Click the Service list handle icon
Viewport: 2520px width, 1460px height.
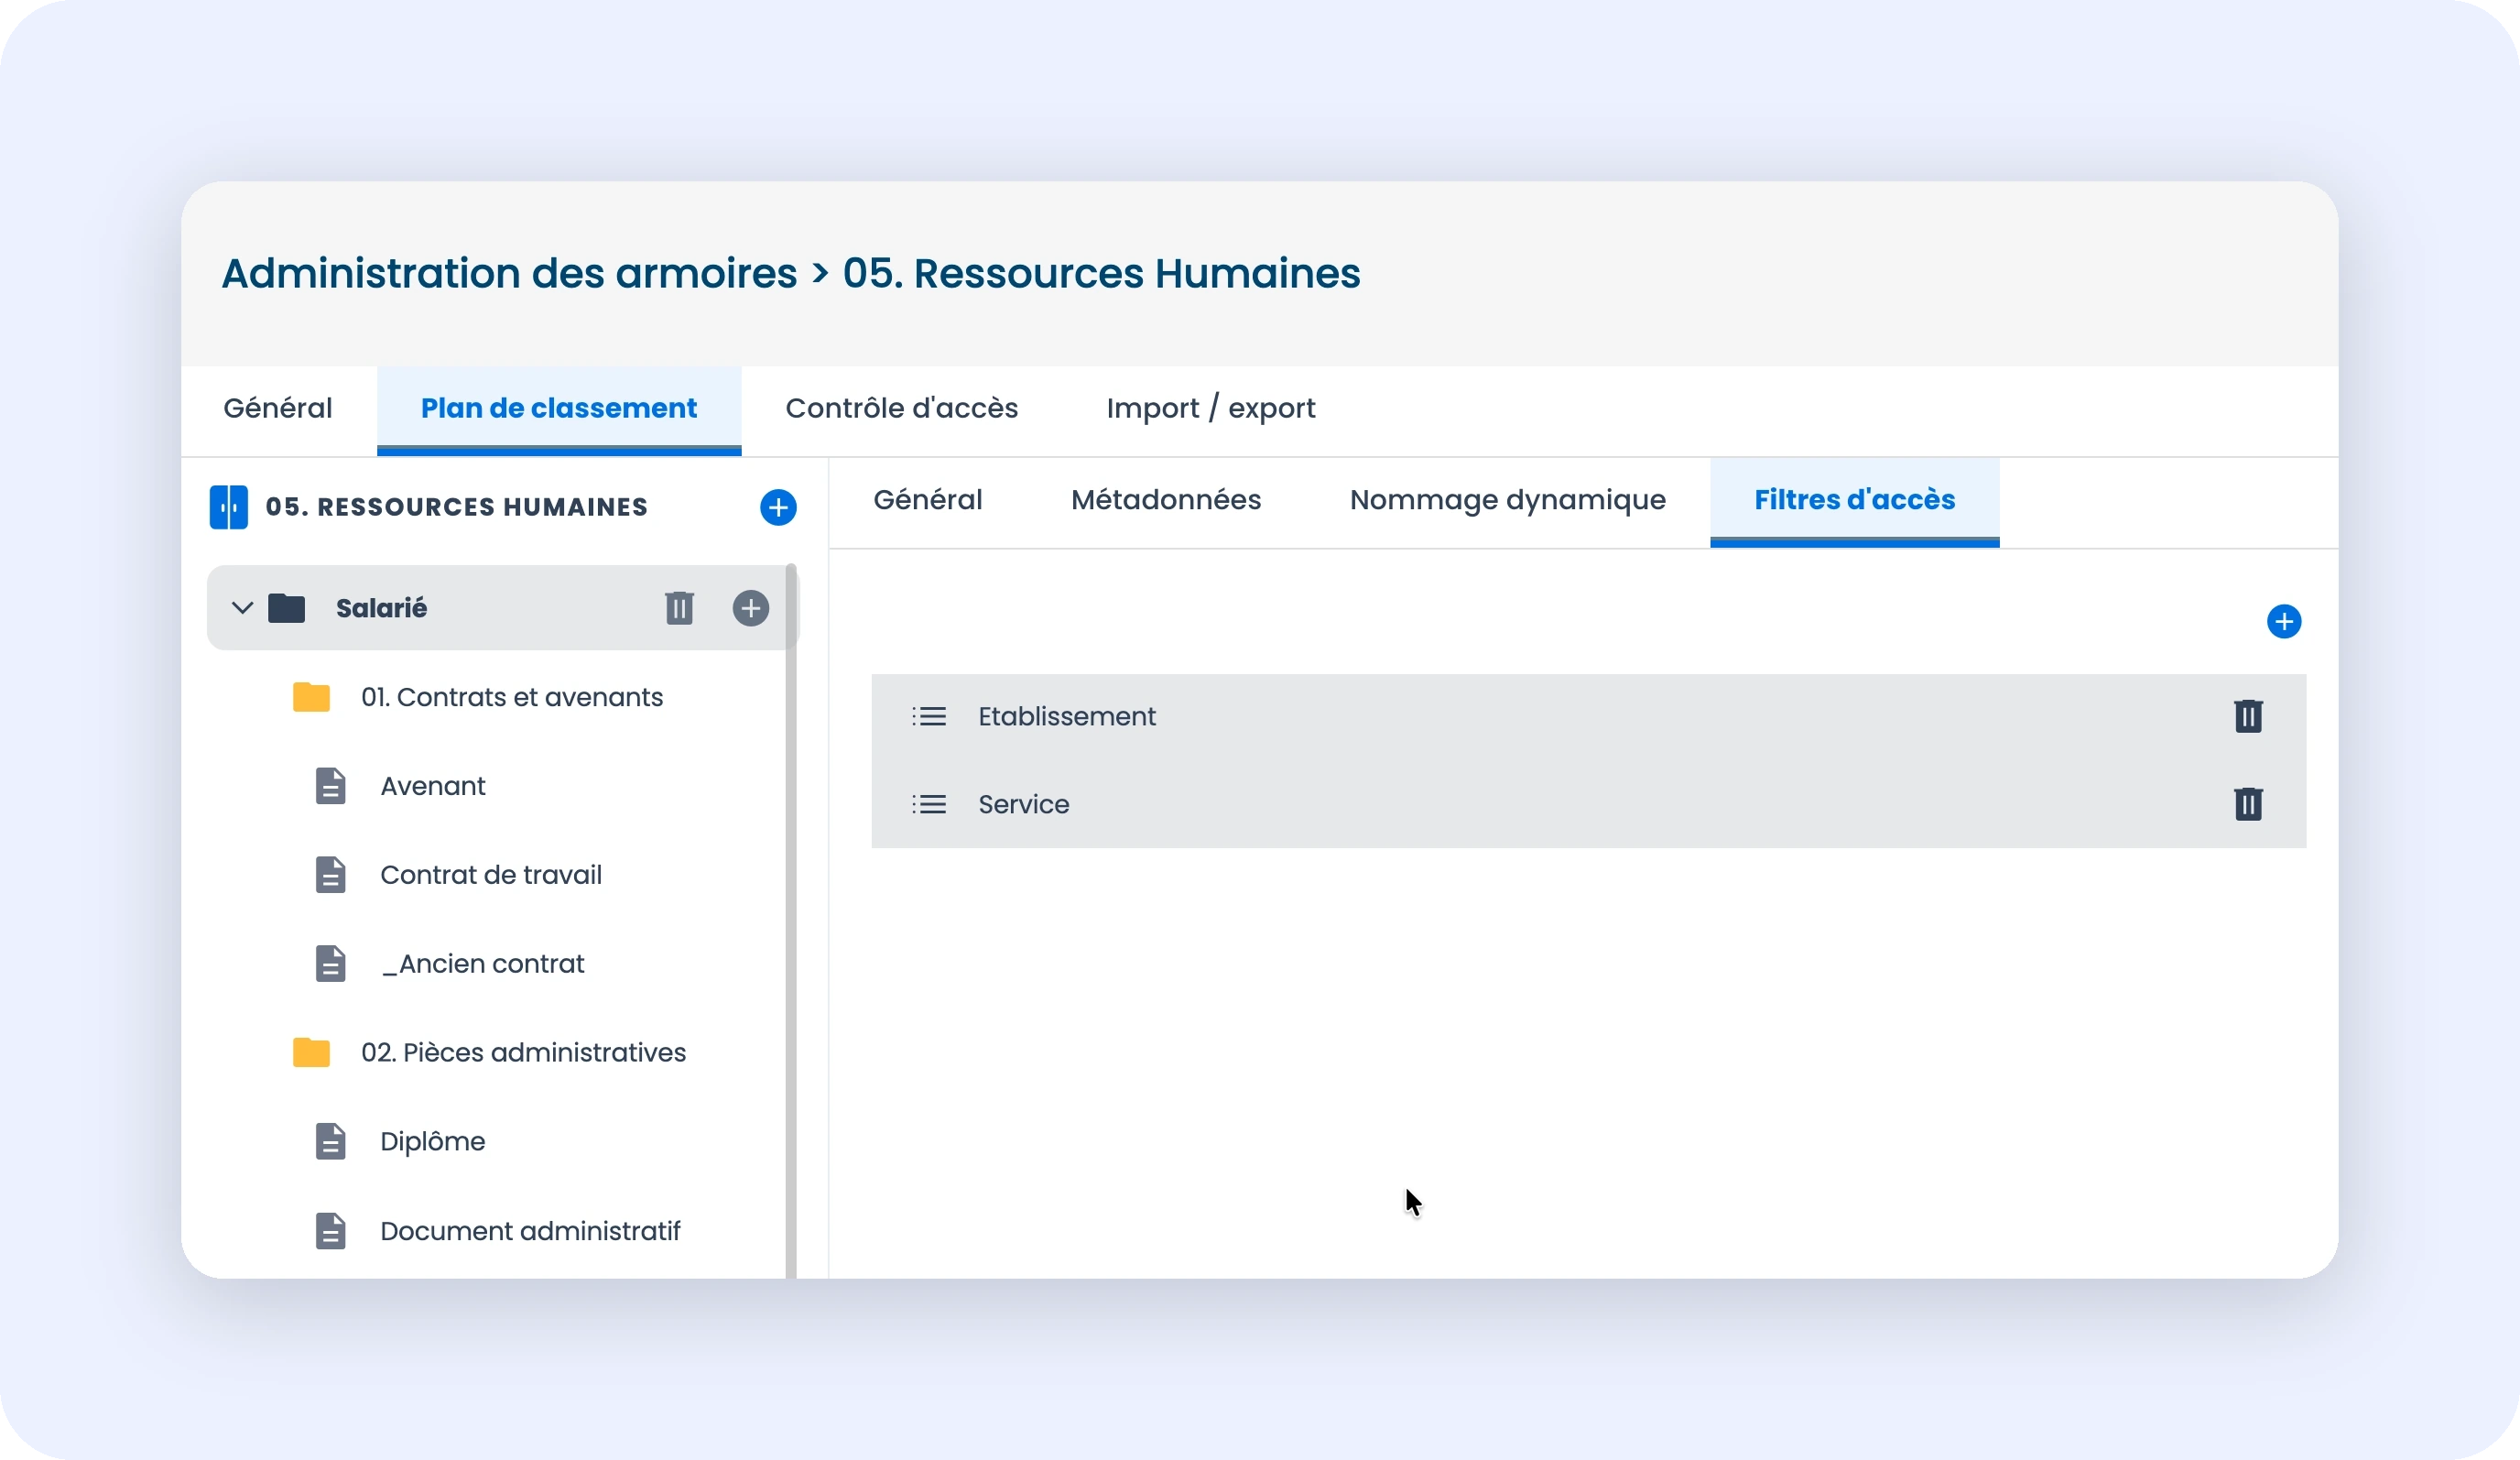point(929,804)
